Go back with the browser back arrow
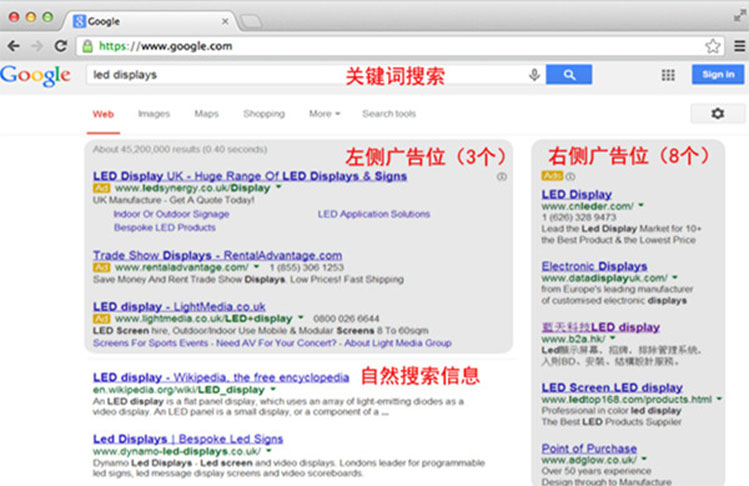Screen dimensions: 749x486 (13, 46)
